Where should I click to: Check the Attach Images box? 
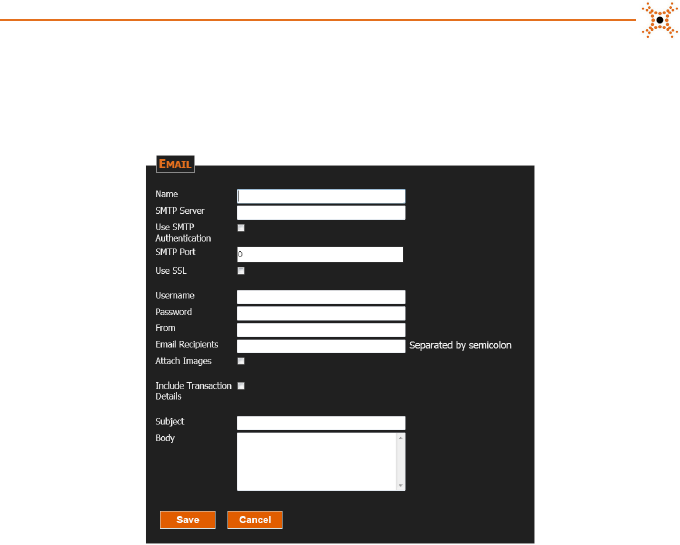tap(241, 361)
